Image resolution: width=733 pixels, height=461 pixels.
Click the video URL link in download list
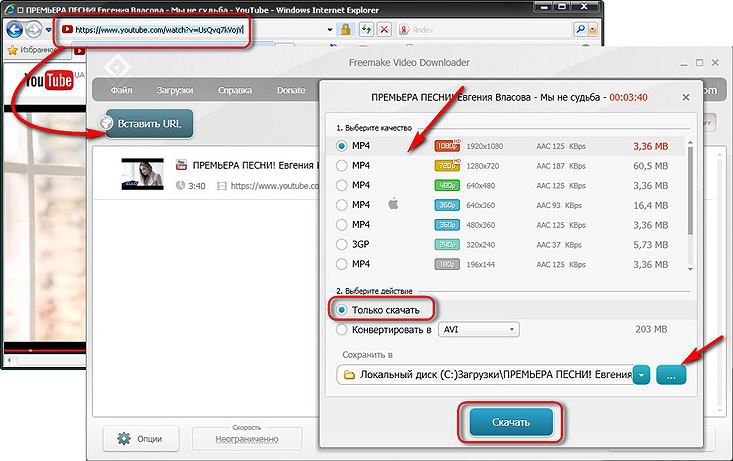pos(274,186)
